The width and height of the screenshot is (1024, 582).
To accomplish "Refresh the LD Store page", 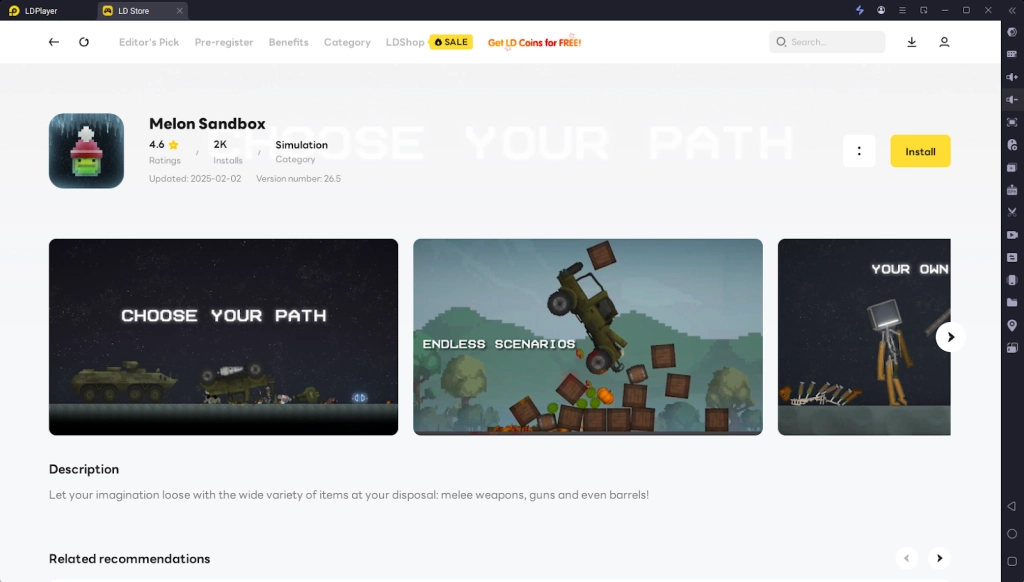I will (x=84, y=42).
